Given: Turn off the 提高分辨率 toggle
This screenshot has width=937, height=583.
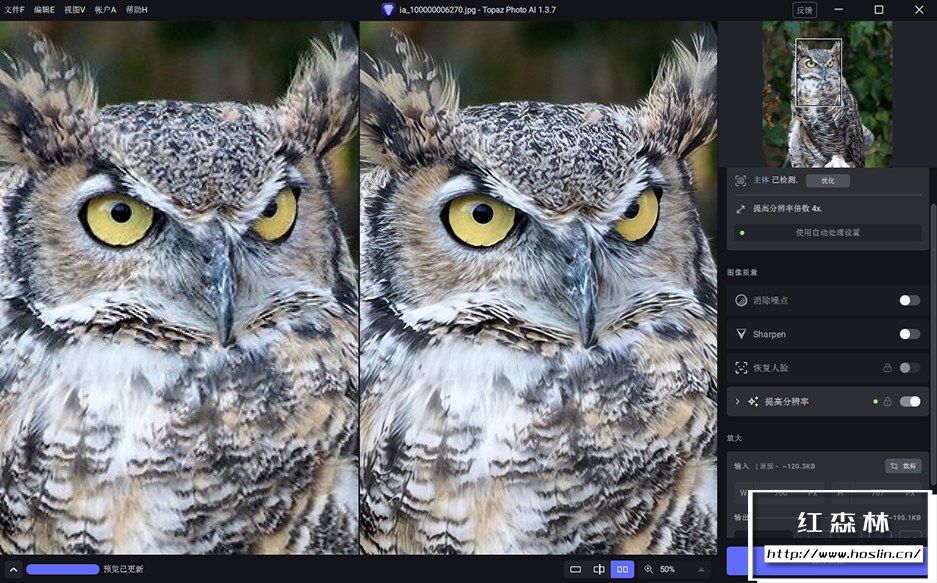Looking at the screenshot, I should [x=910, y=401].
